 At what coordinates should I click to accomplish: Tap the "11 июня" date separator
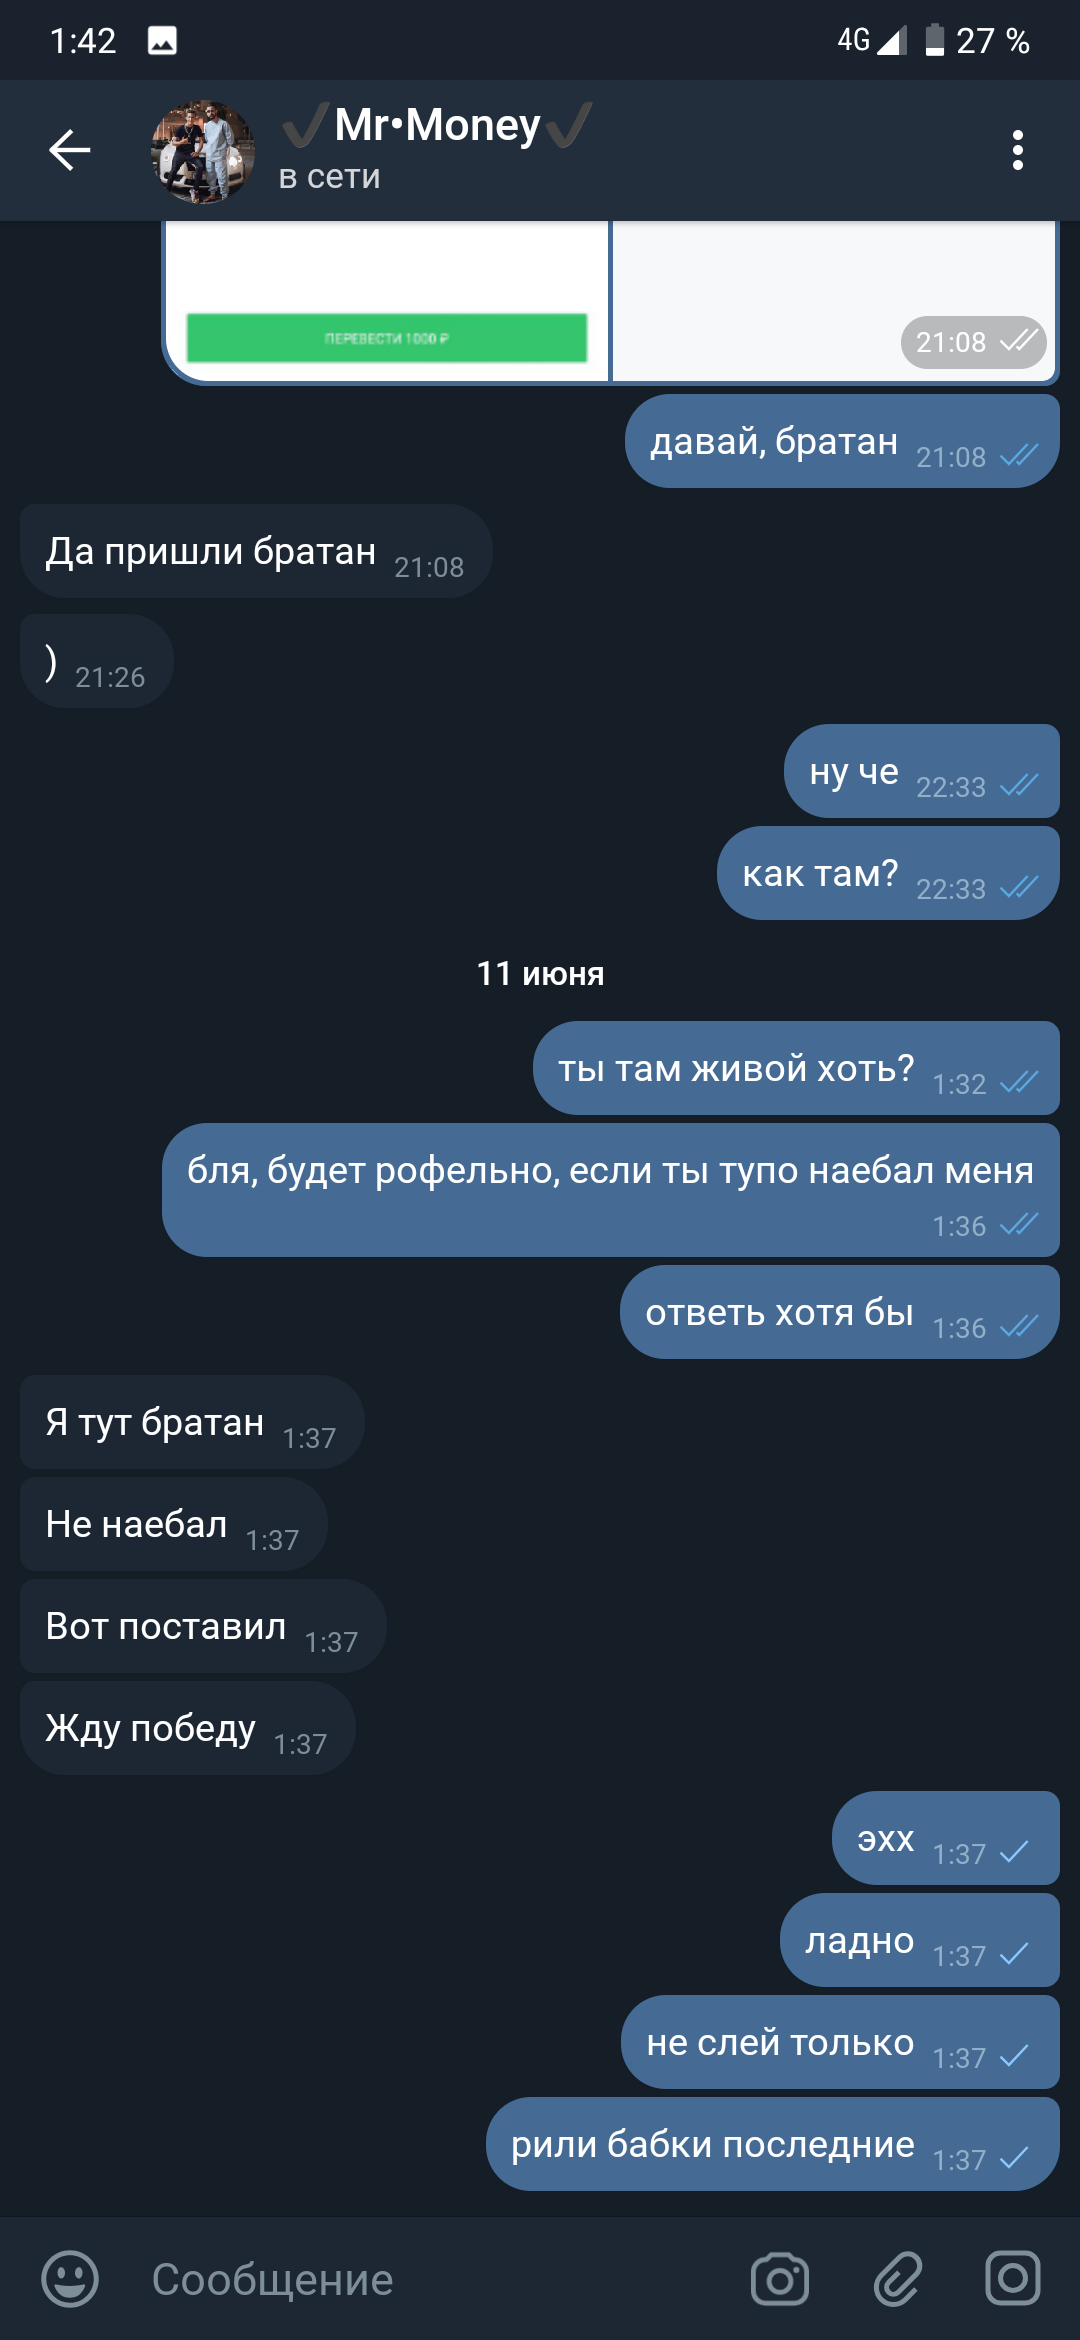pos(540,973)
